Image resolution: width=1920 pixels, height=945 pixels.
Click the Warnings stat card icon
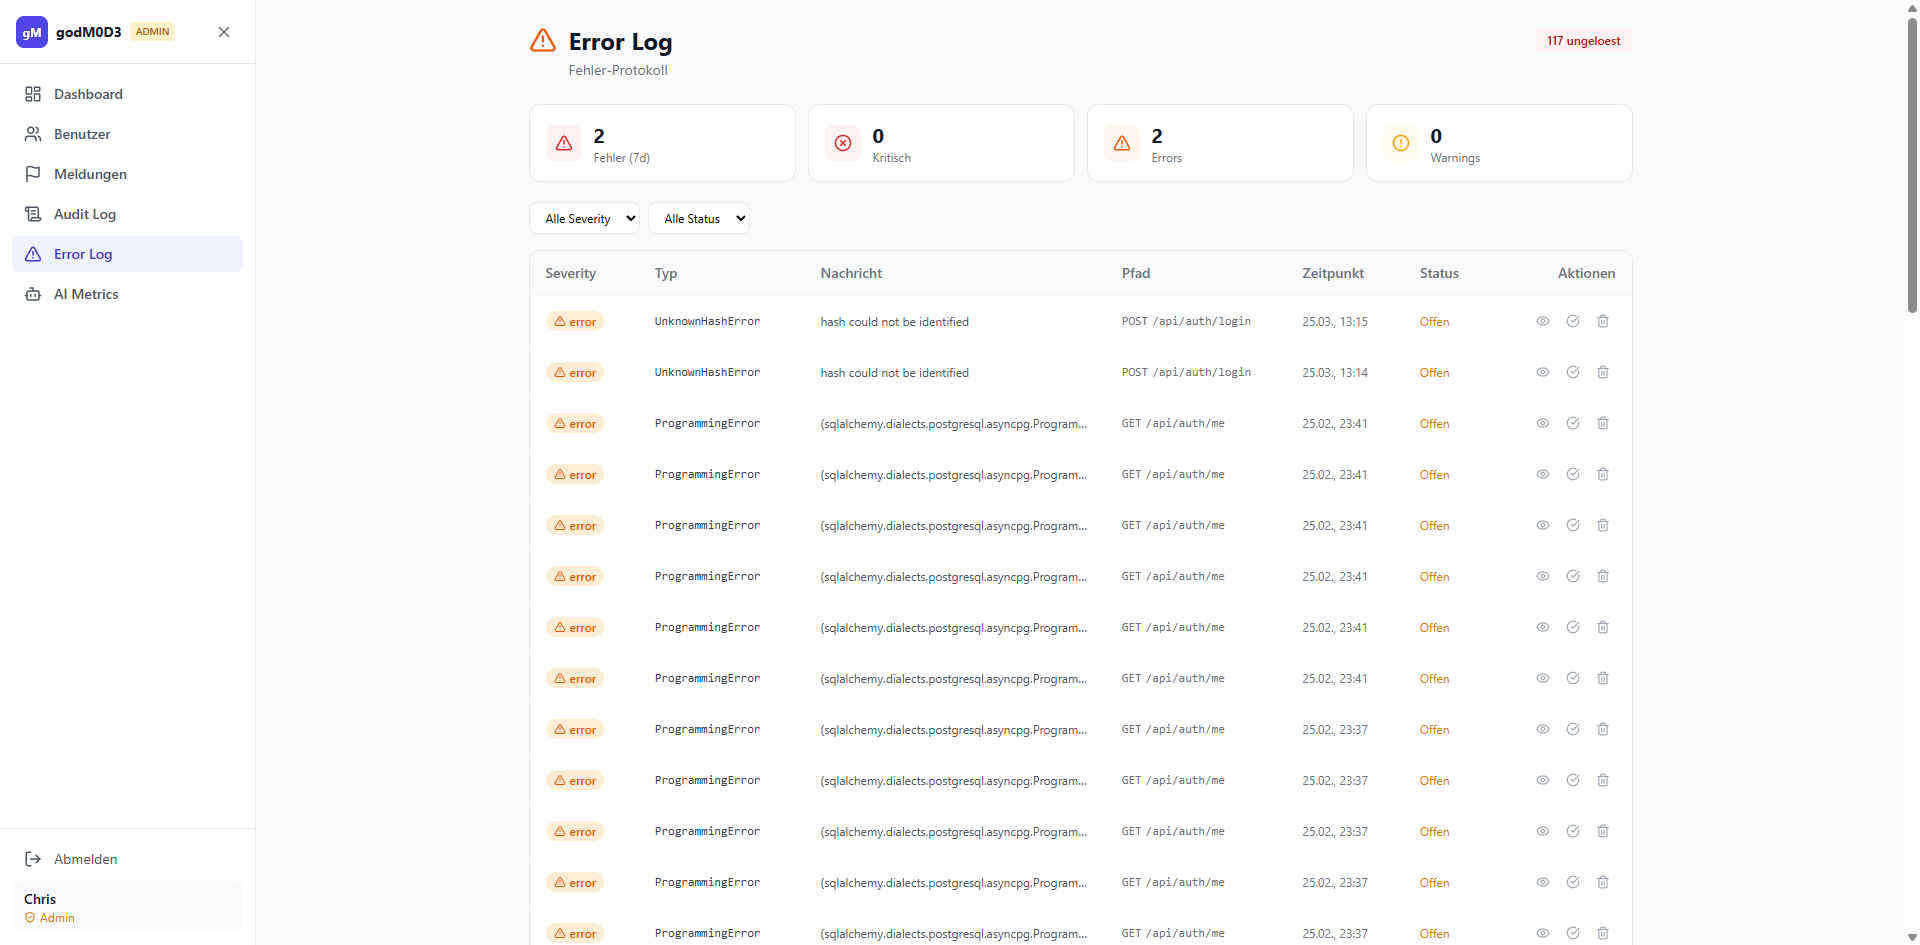tap(1401, 143)
